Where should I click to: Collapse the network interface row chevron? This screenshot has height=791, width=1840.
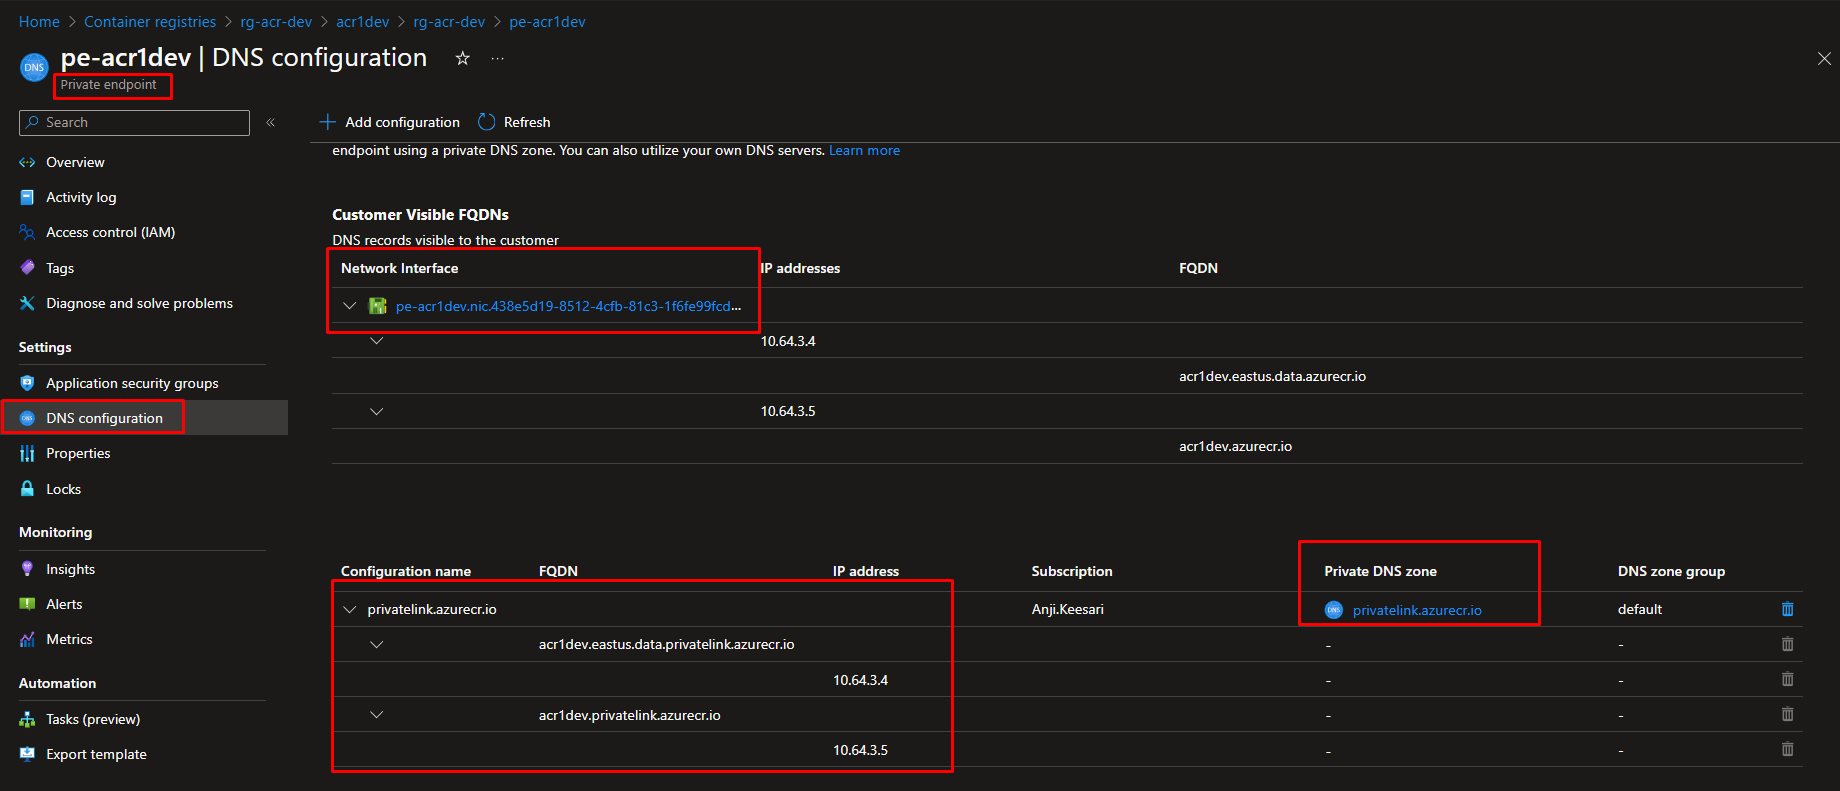(350, 306)
